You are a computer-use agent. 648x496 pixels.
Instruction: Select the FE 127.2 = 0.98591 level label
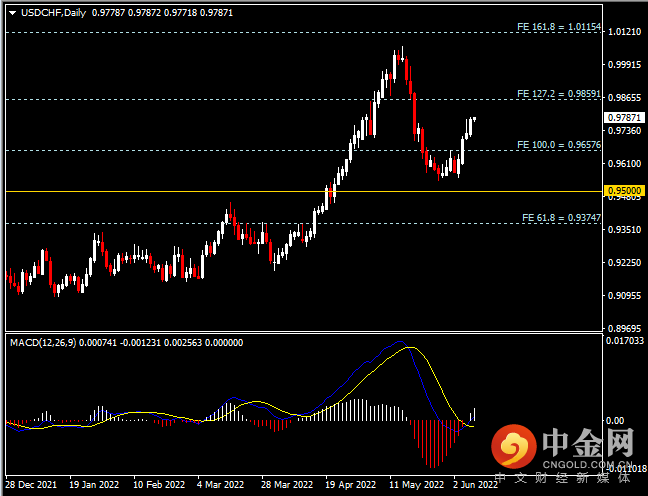click(559, 94)
